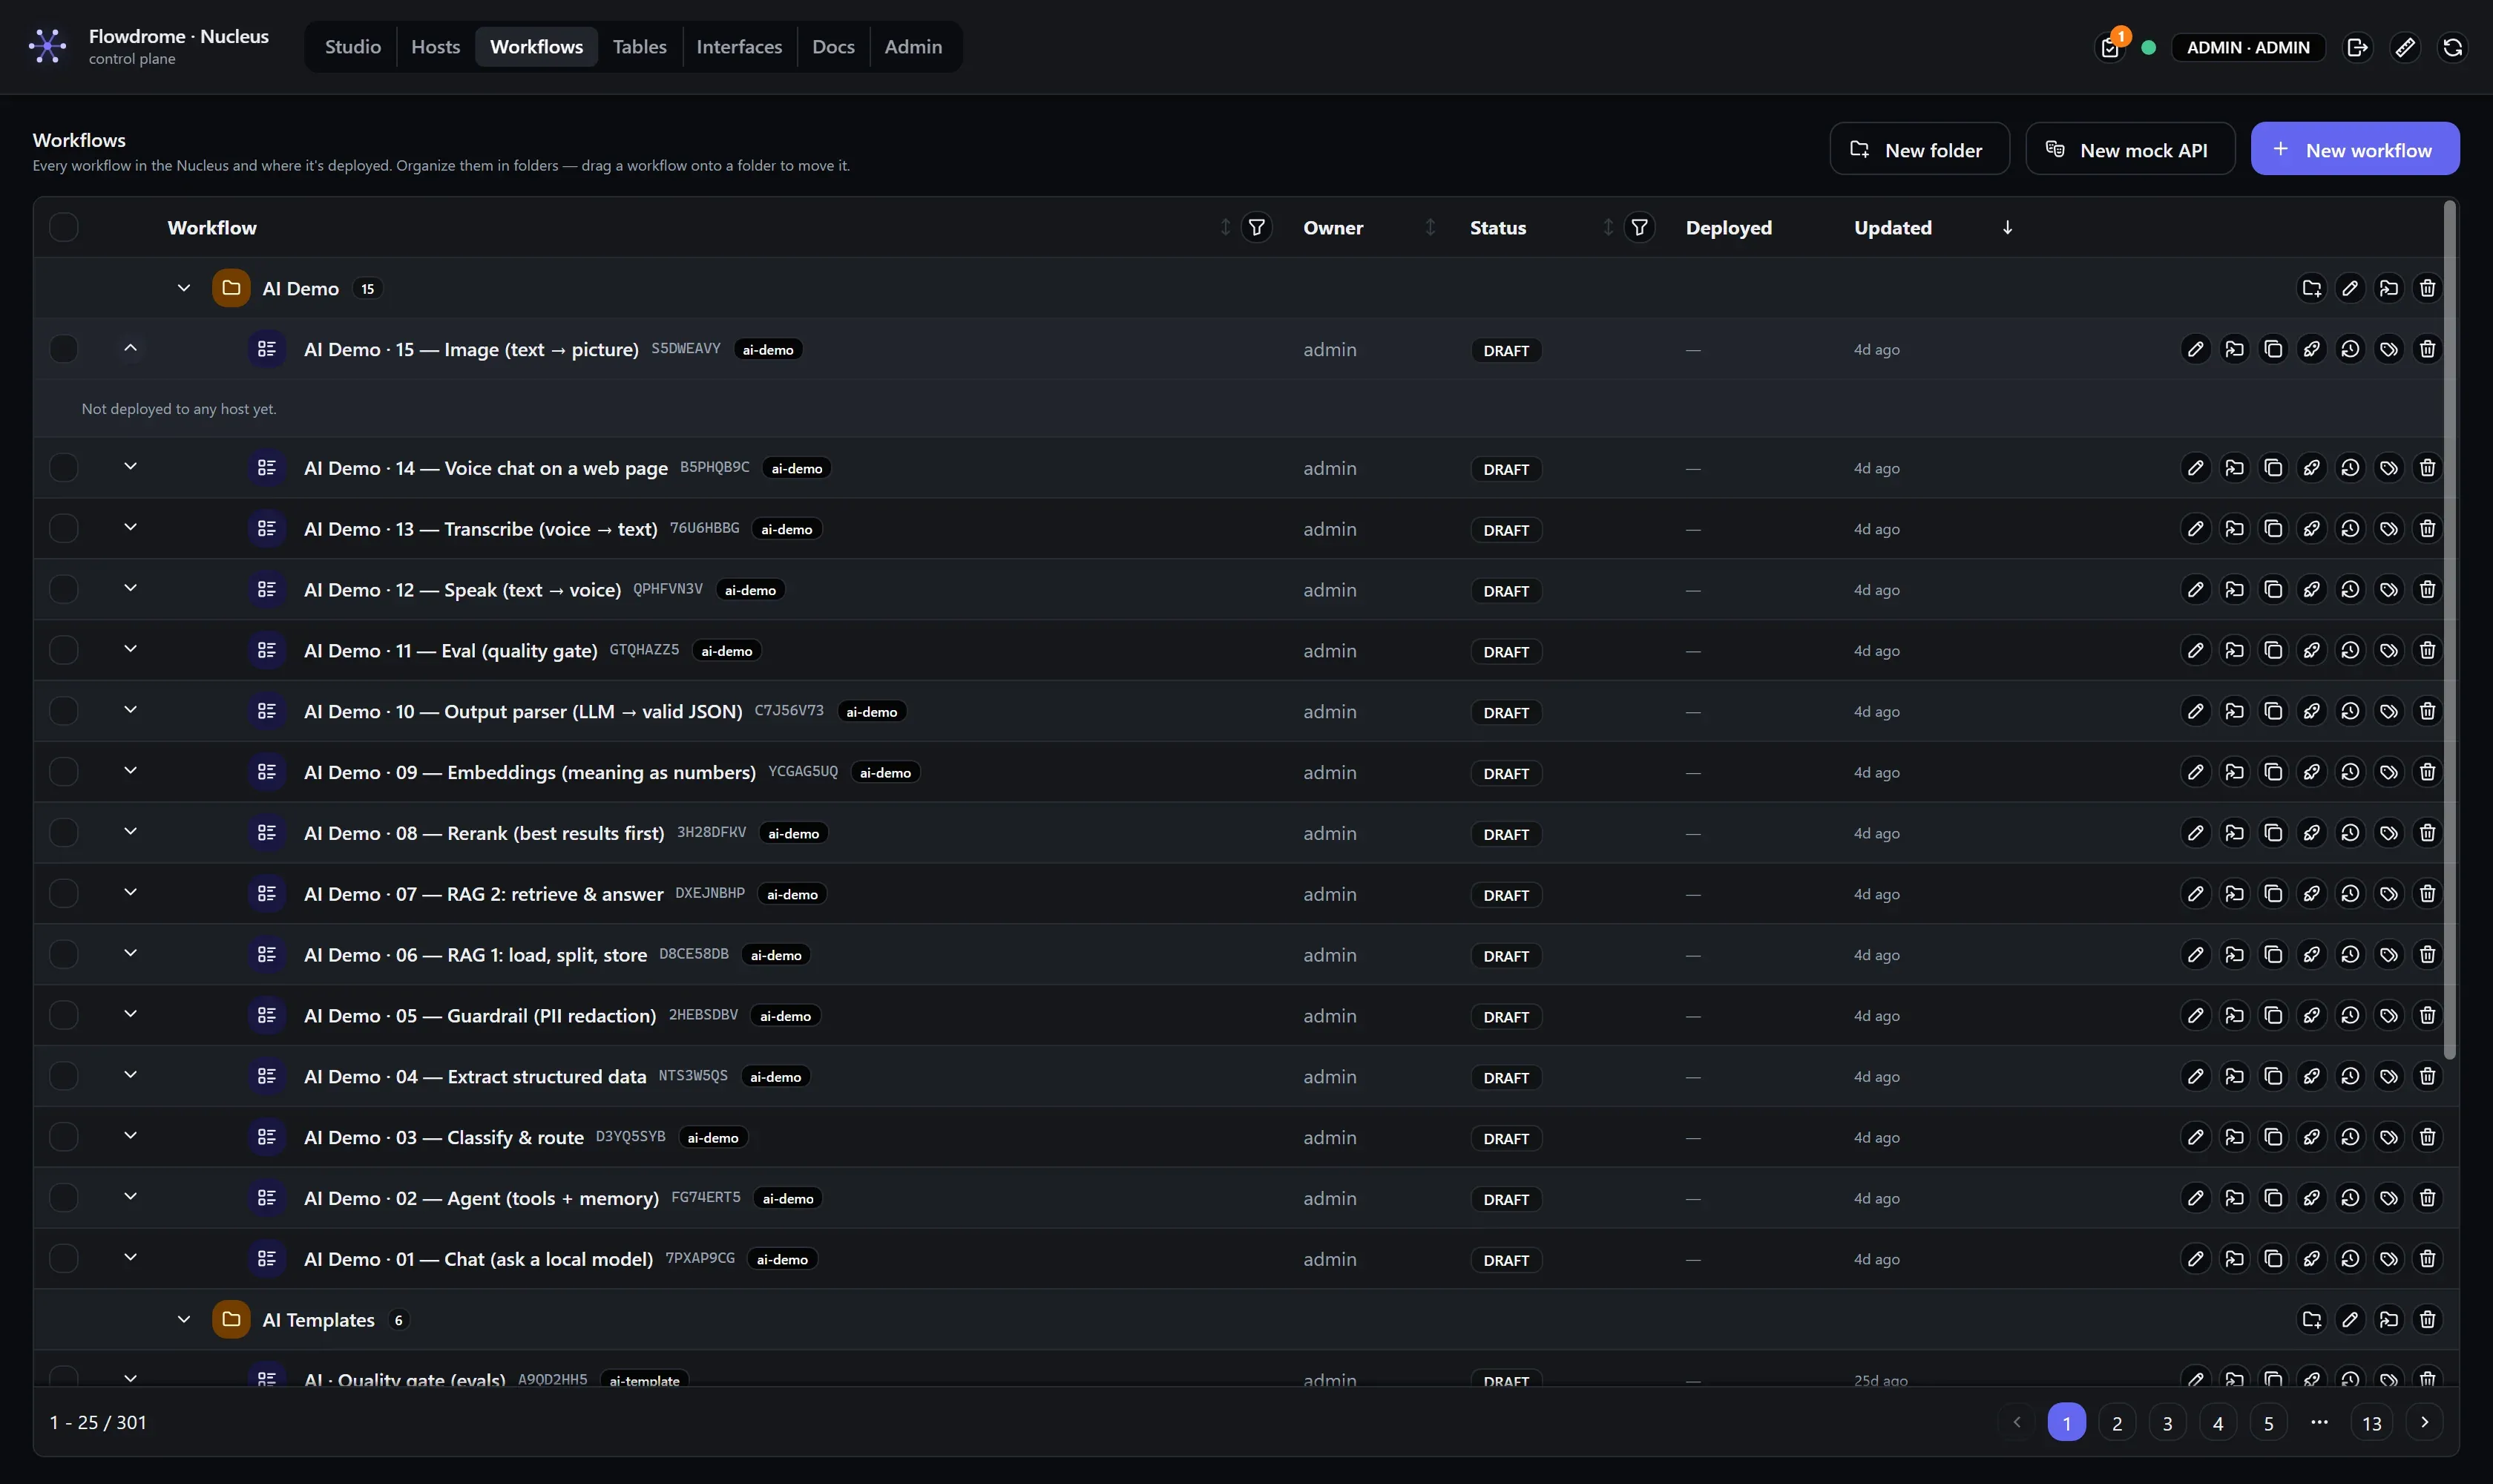Deploy AI Demo 07 RAG 2 with rocket
The height and width of the screenshot is (1484, 2493).
tap(2311, 894)
